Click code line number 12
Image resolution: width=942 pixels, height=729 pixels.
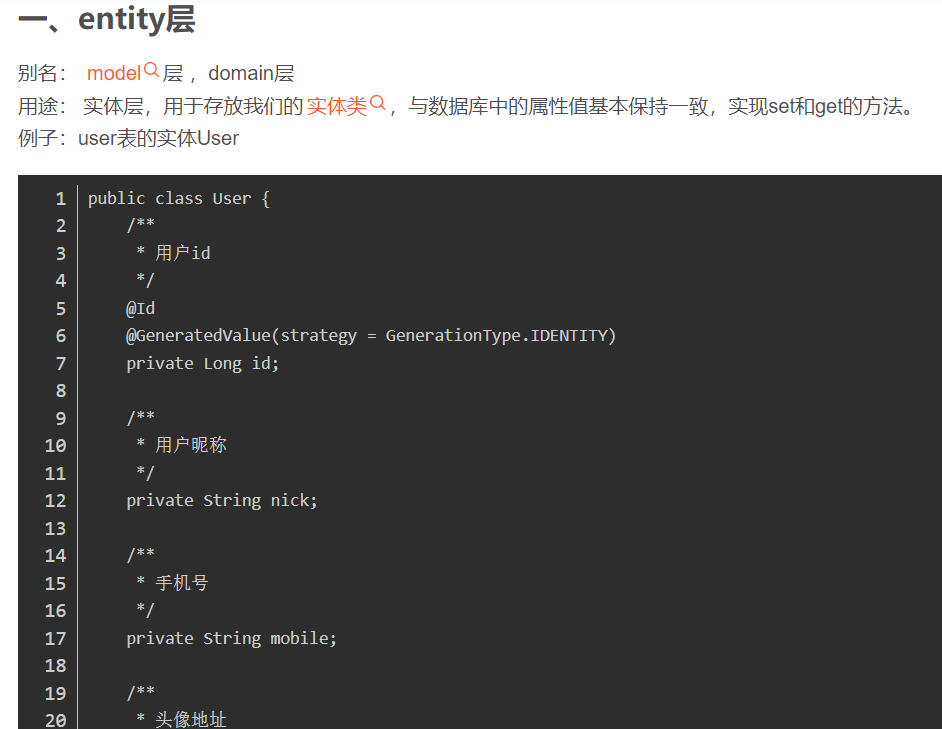(x=56, y=500)
